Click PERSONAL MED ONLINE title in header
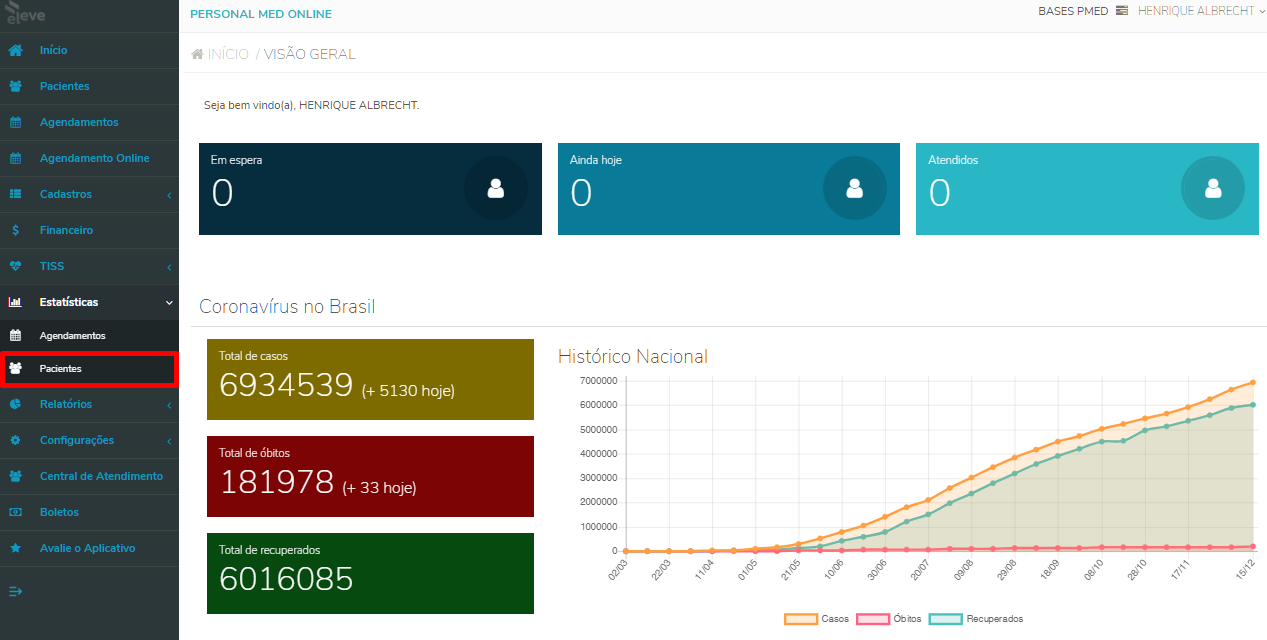The height and width of the screenshot is (640, 1267). 261,14
